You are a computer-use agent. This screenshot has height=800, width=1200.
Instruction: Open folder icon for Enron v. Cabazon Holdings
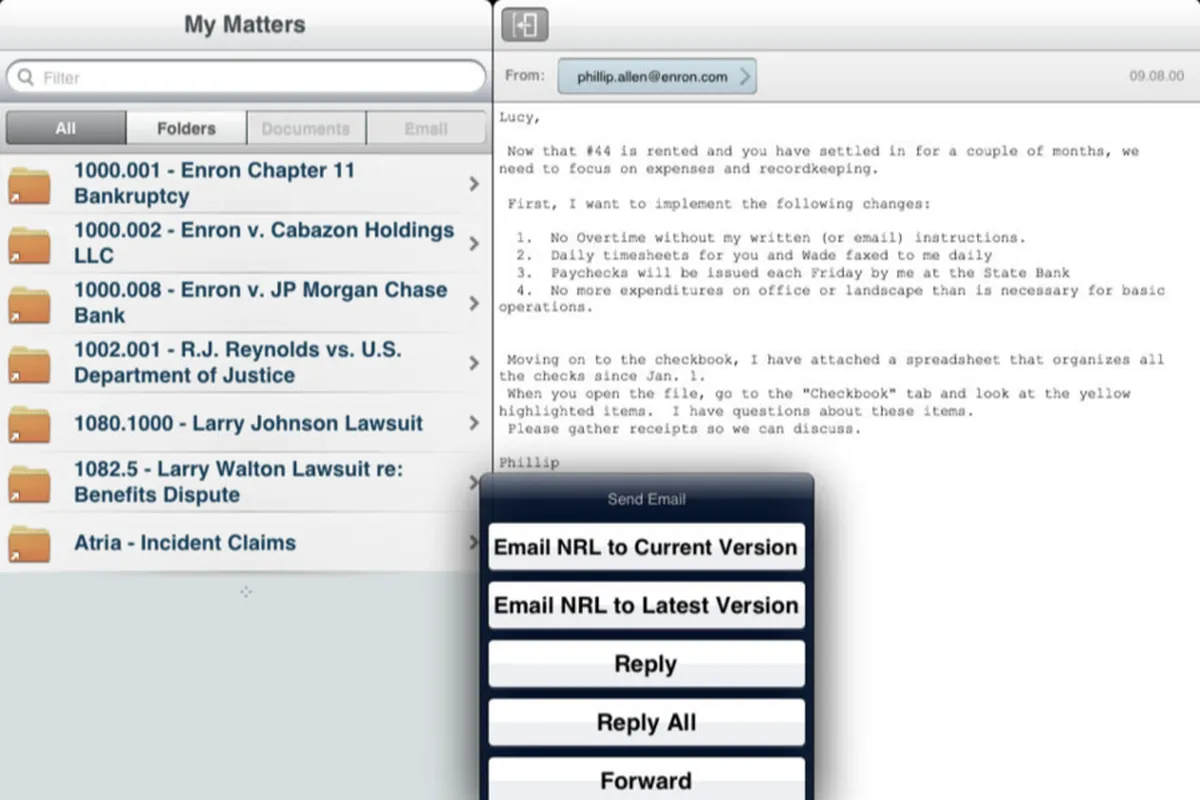tap(29, 245)
